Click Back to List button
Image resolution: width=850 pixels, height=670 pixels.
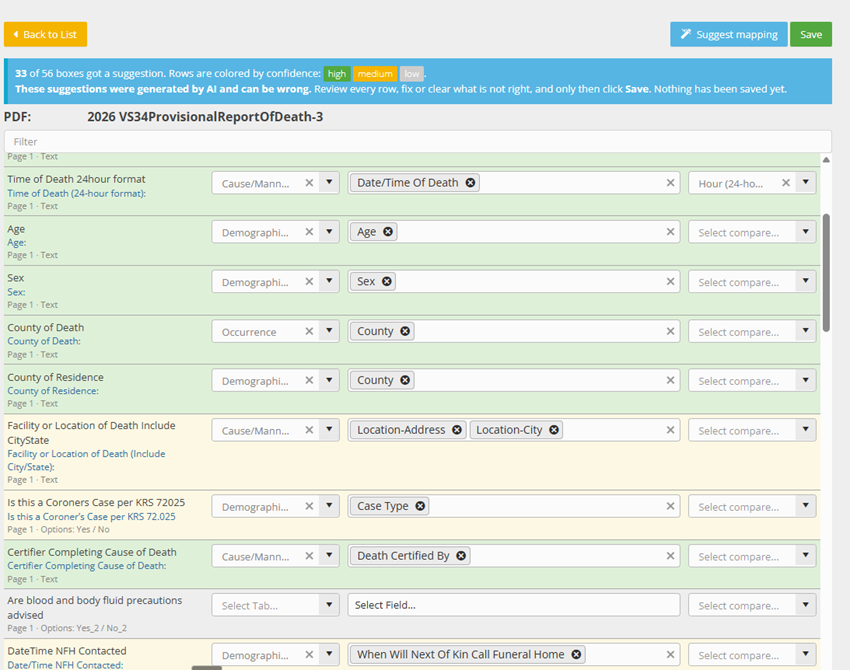tap(46, 34)
